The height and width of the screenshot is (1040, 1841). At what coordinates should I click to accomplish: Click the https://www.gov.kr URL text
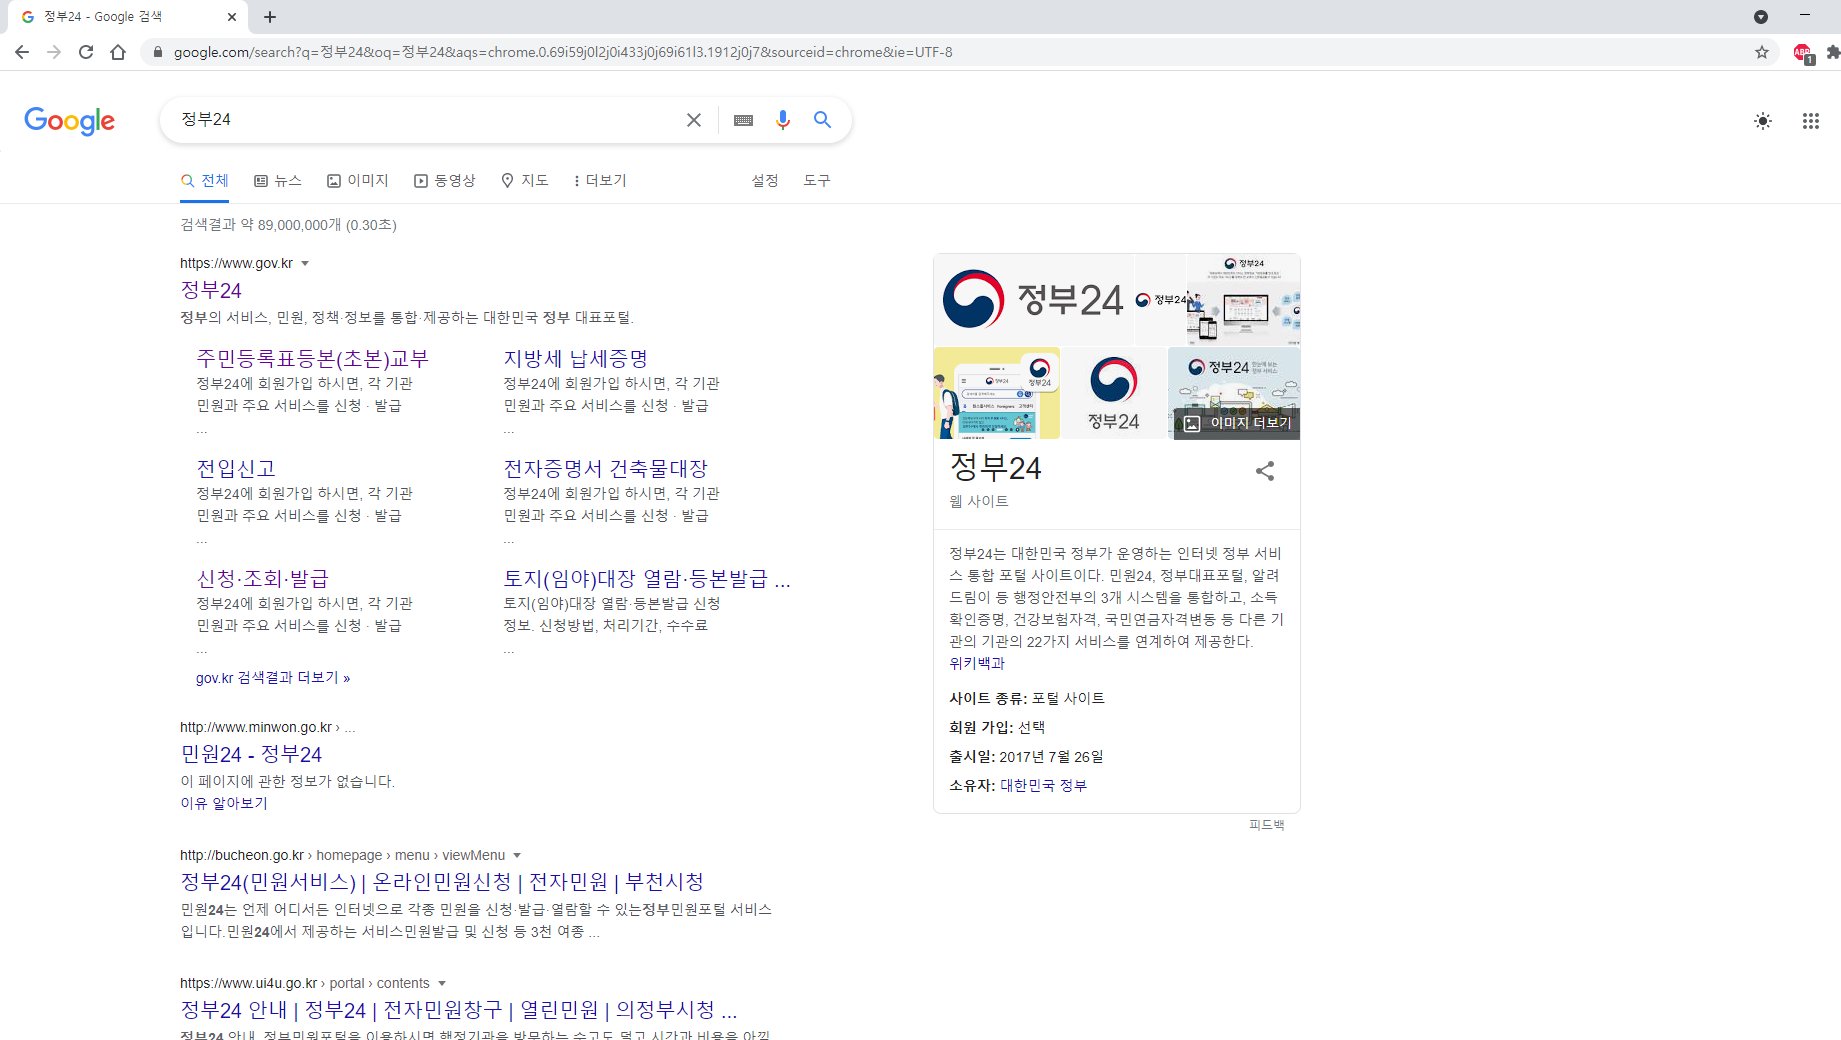pos(236,264)
